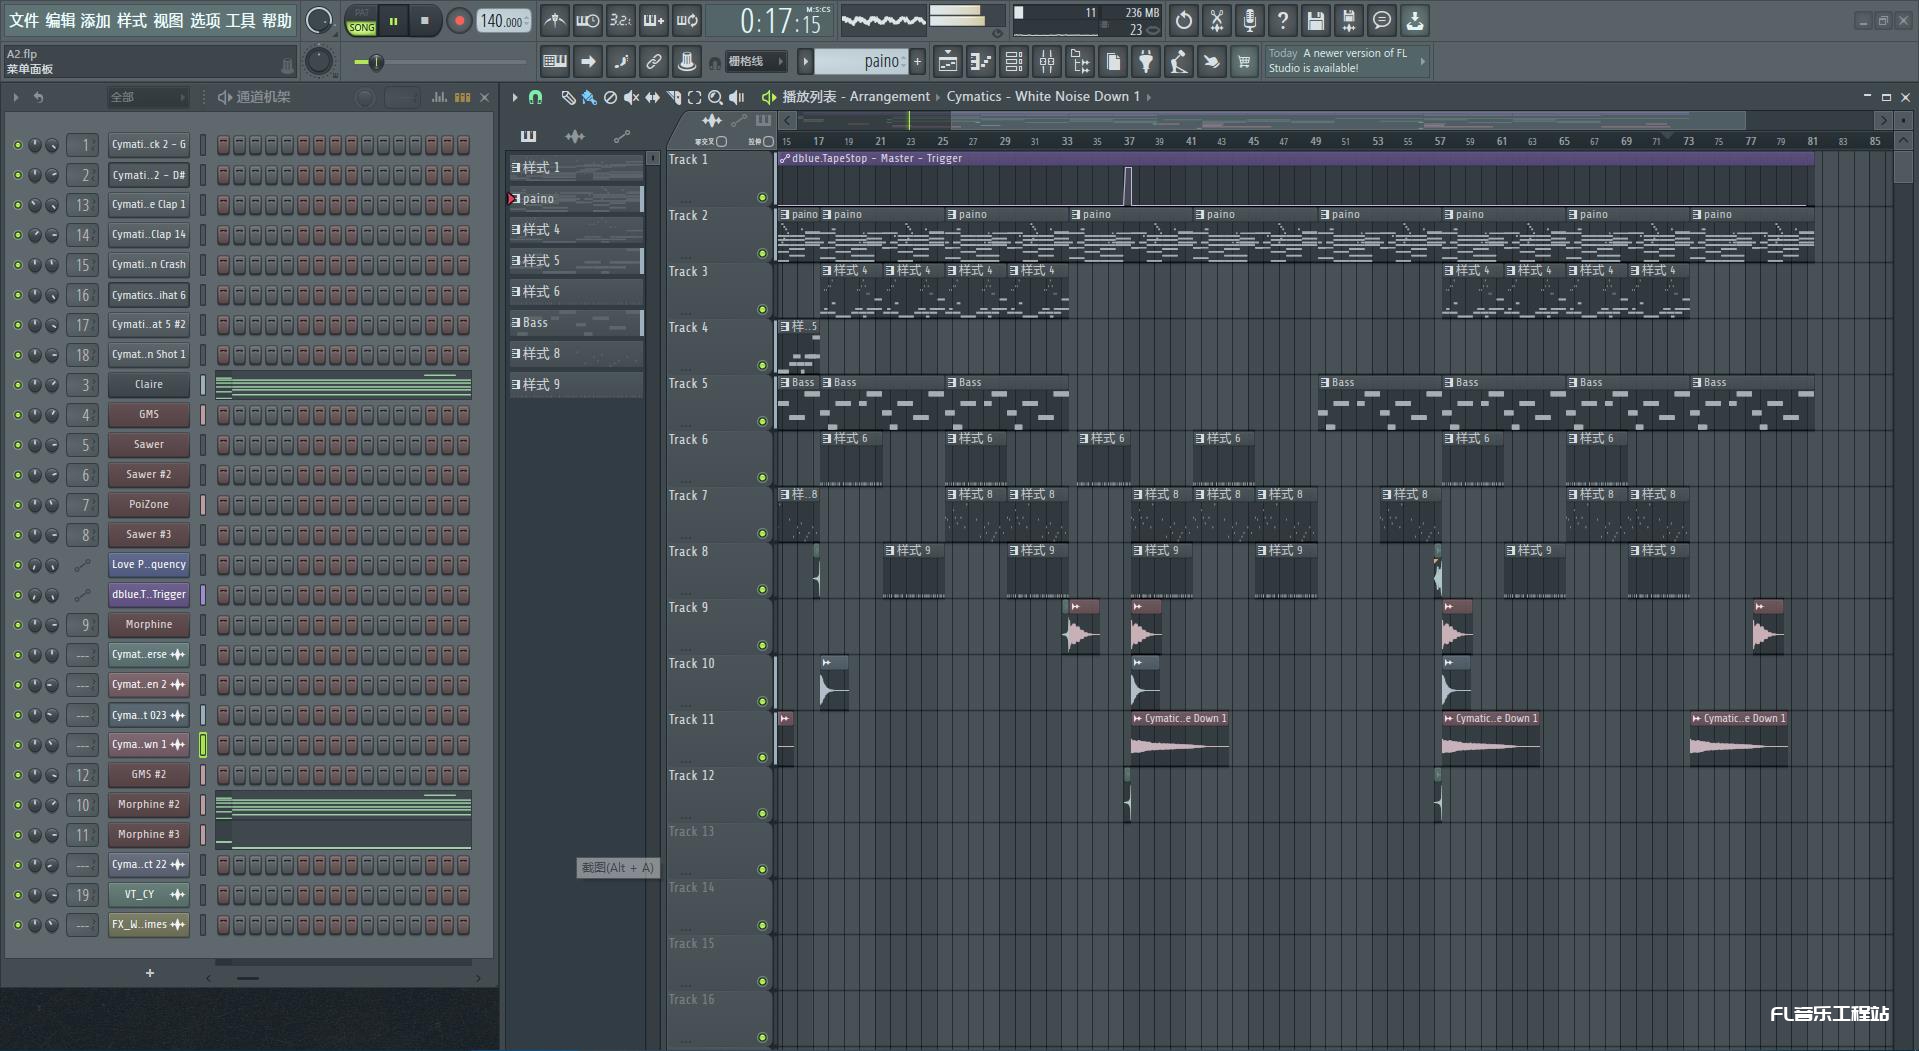Viewport: 1919px width, 1051px height.
Task: Select the mute tool in playlist toolbar
Action: tap(631, 97)
